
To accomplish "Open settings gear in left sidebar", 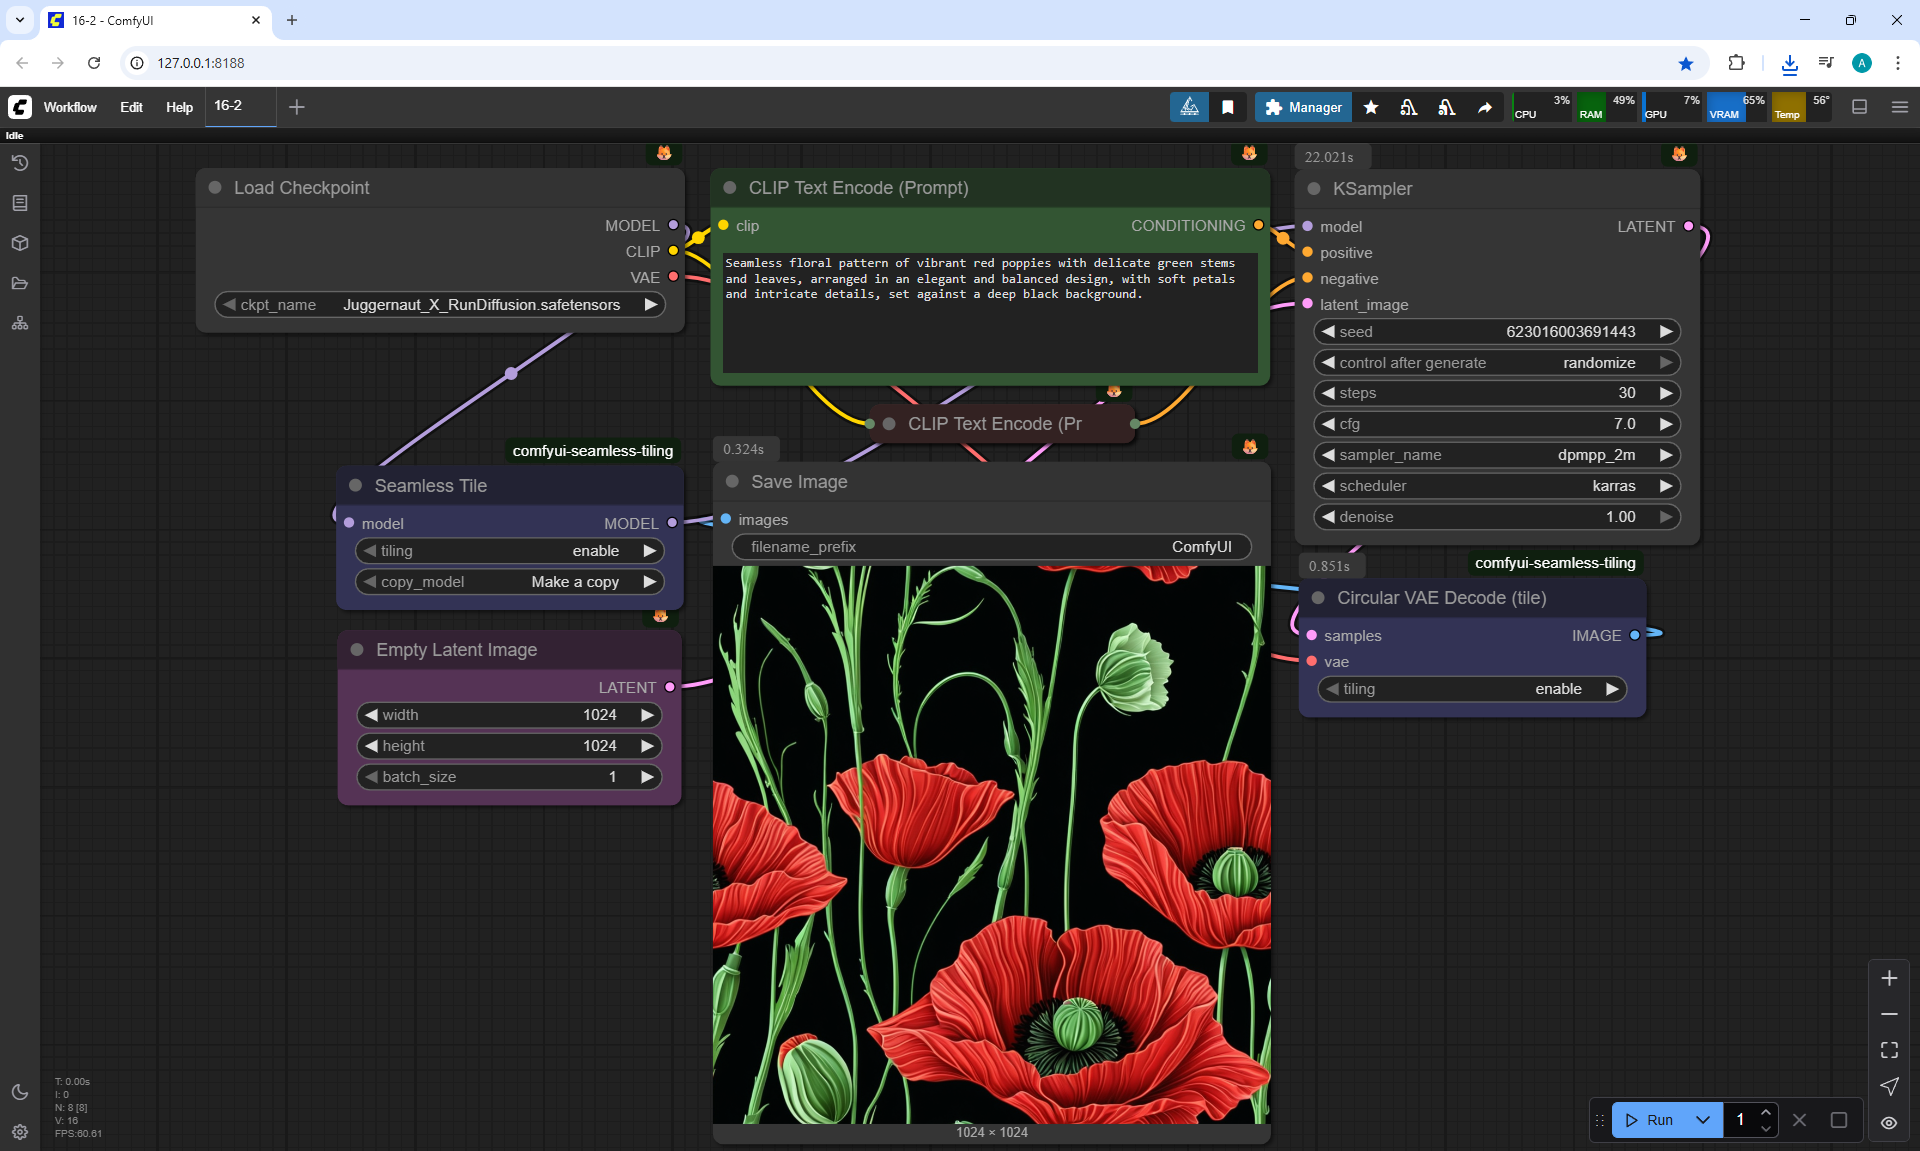I will point(20,1132).
